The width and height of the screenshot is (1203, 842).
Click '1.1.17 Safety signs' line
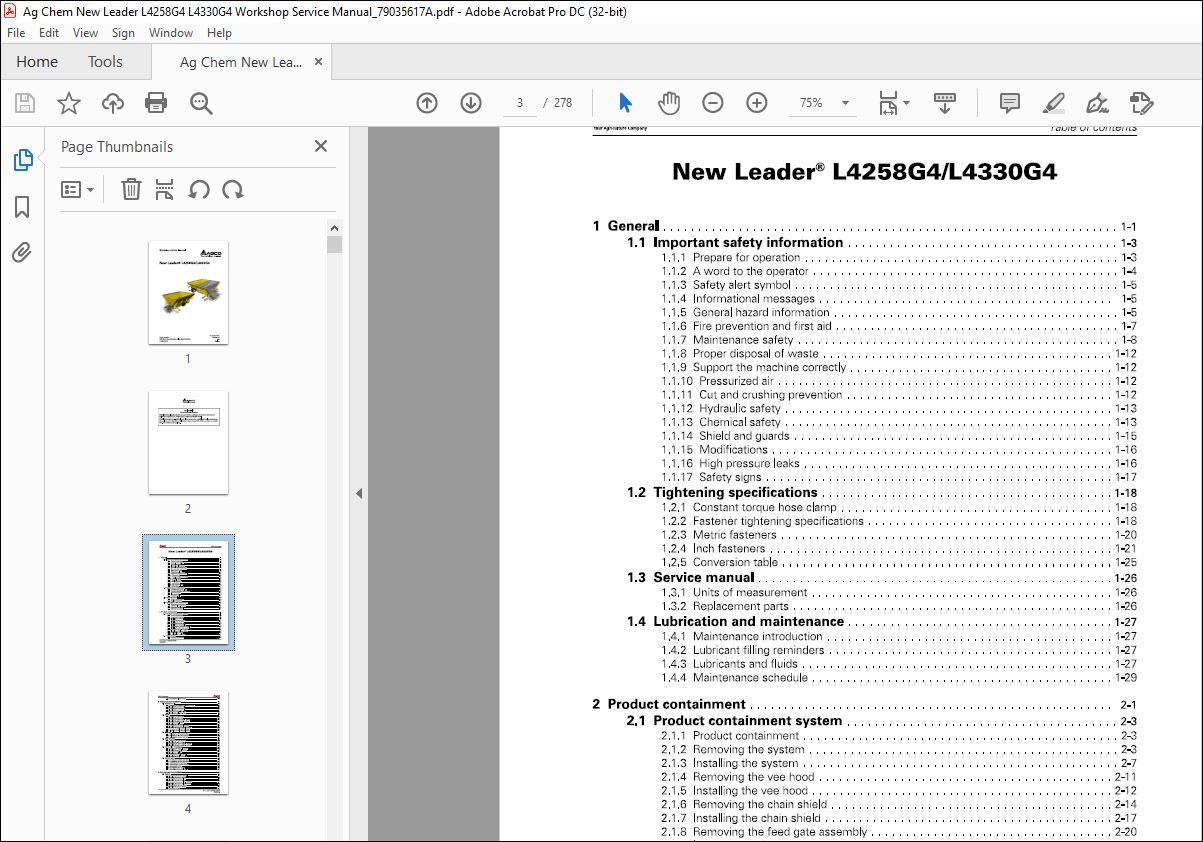[711, 477]
